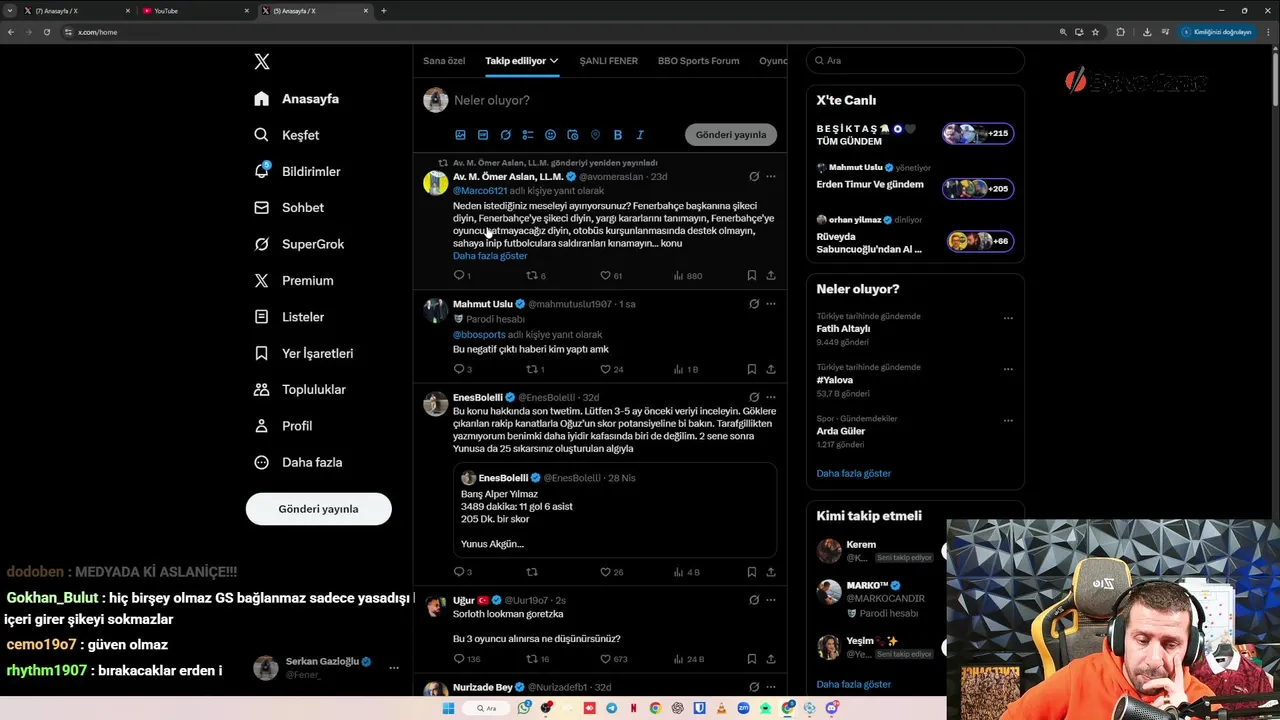
Task: Switch to the YouTube browser tab
Action: (196, 11)
